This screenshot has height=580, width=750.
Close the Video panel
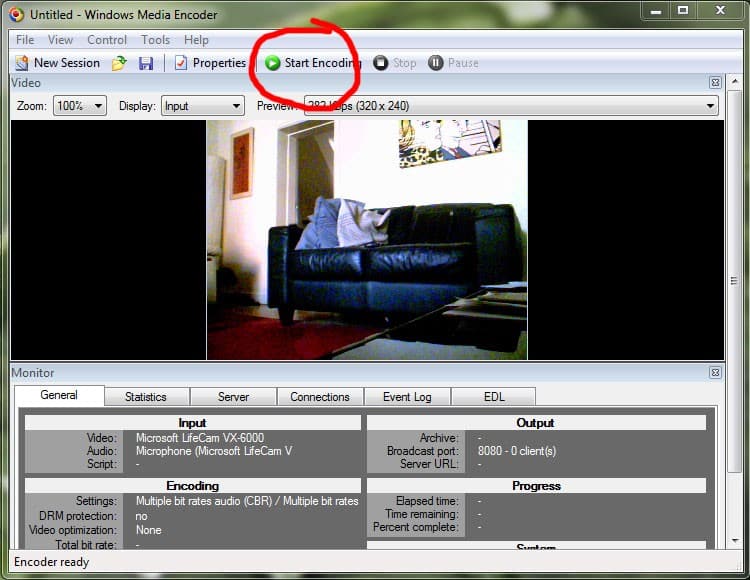click(715, 83)
